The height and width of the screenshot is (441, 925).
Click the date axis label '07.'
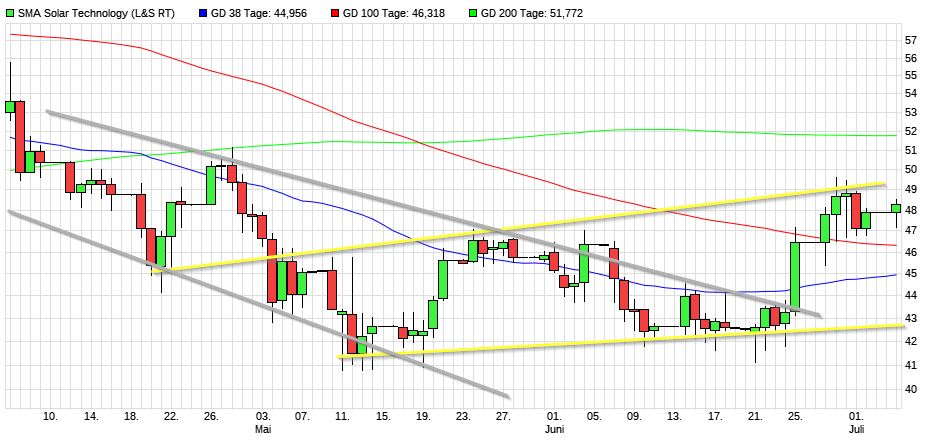(x=301, y=417)
